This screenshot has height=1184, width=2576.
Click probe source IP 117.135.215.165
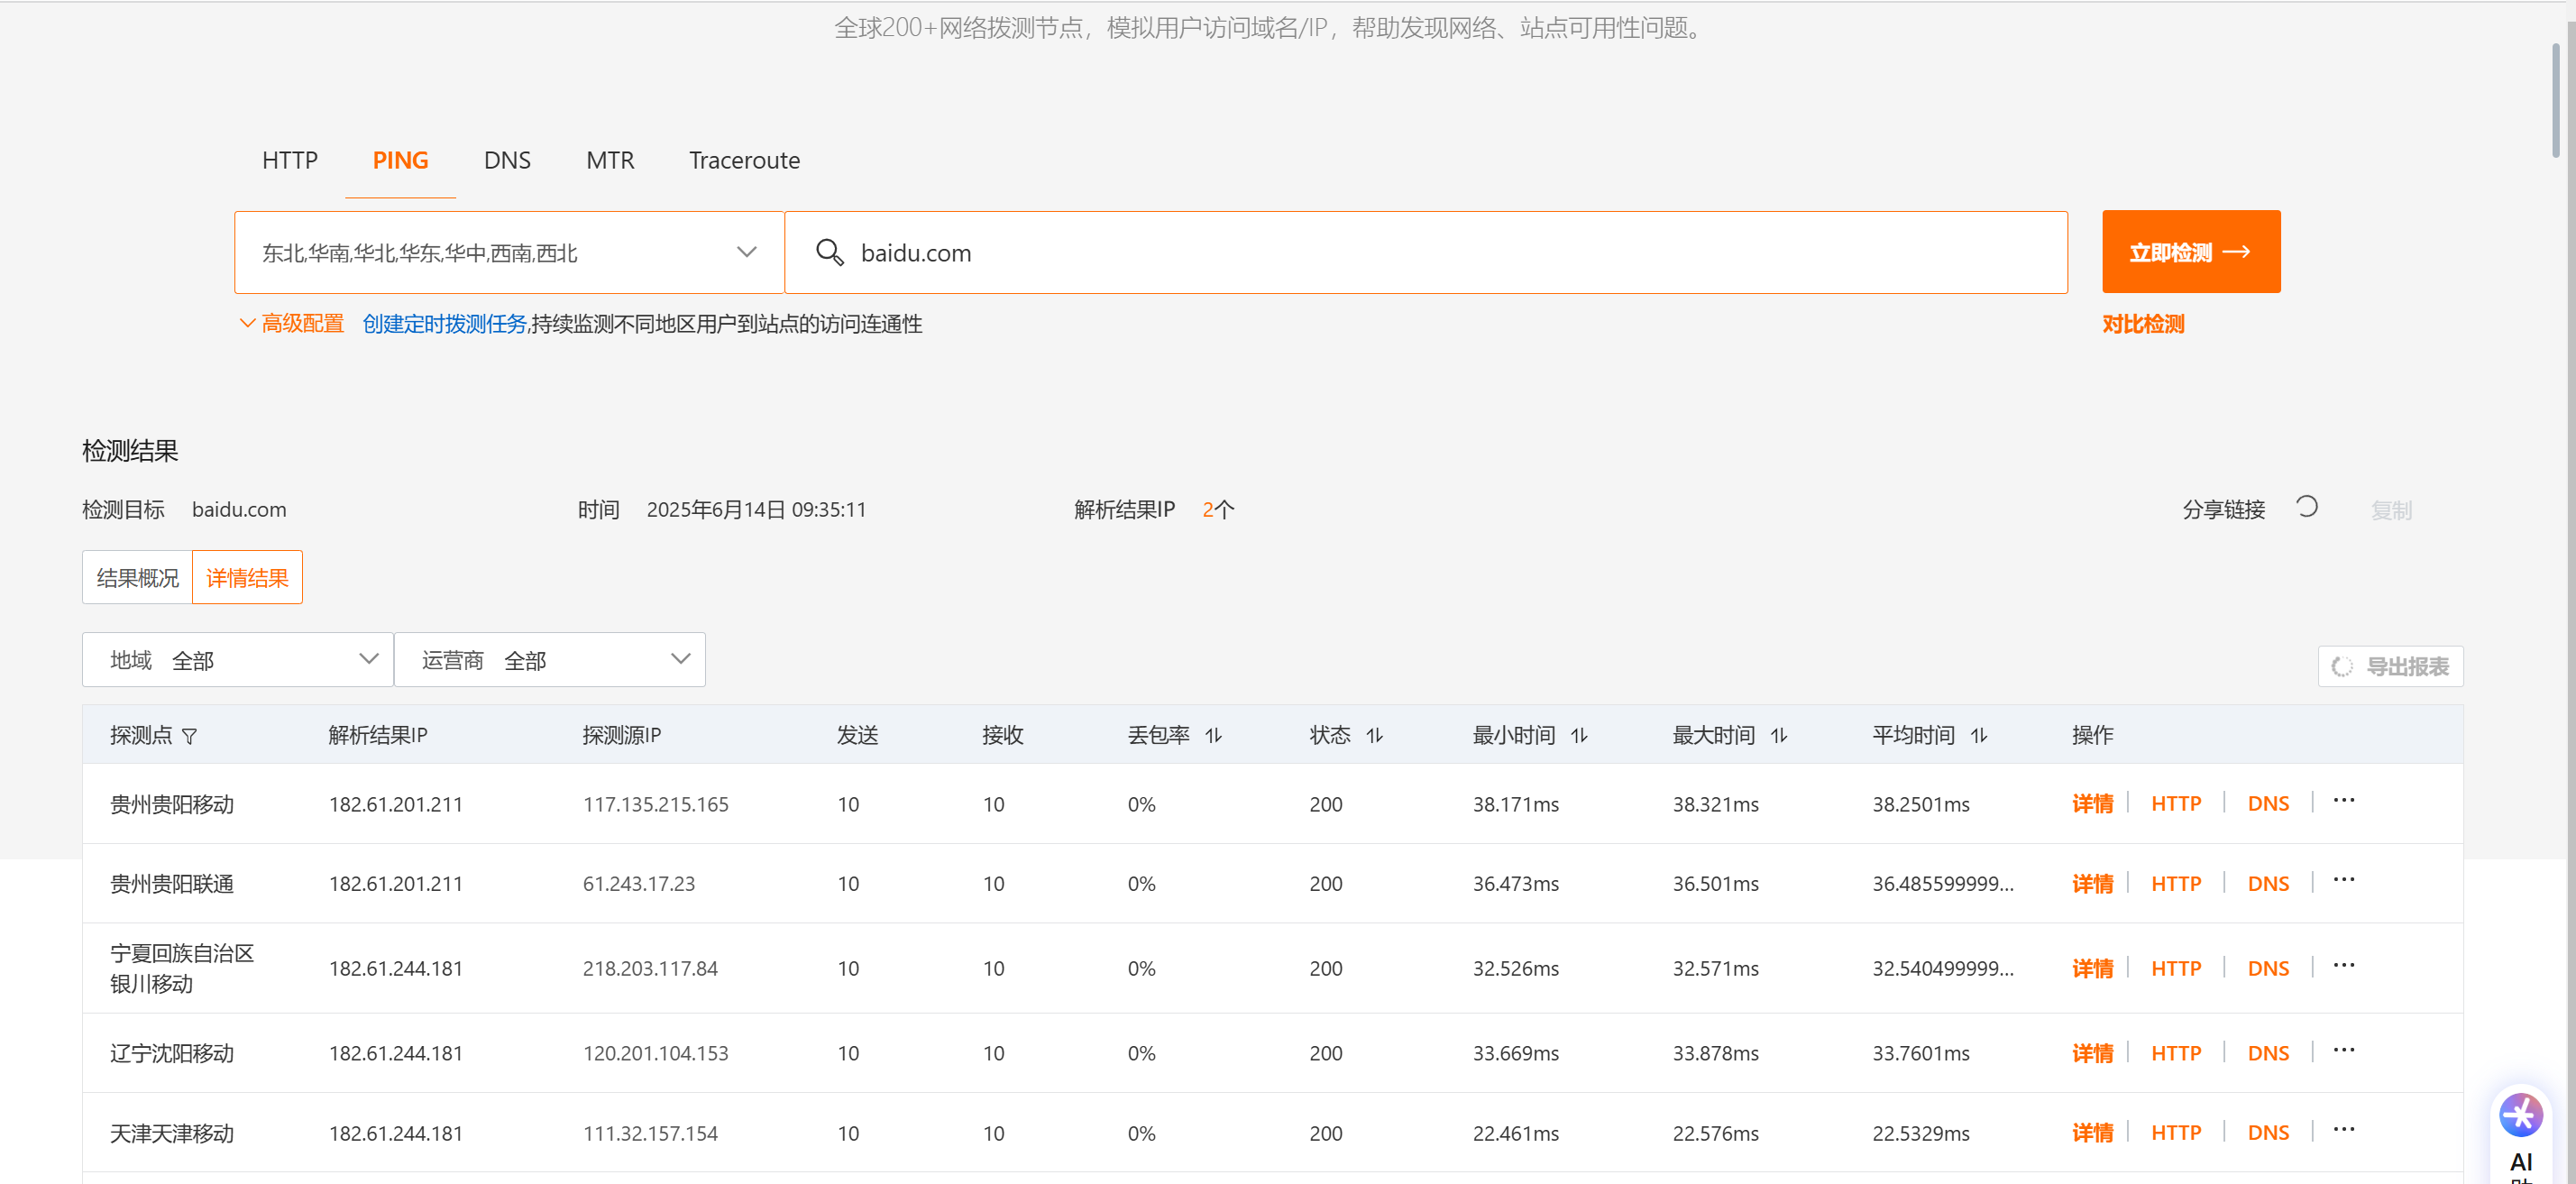tap(656, 804)
